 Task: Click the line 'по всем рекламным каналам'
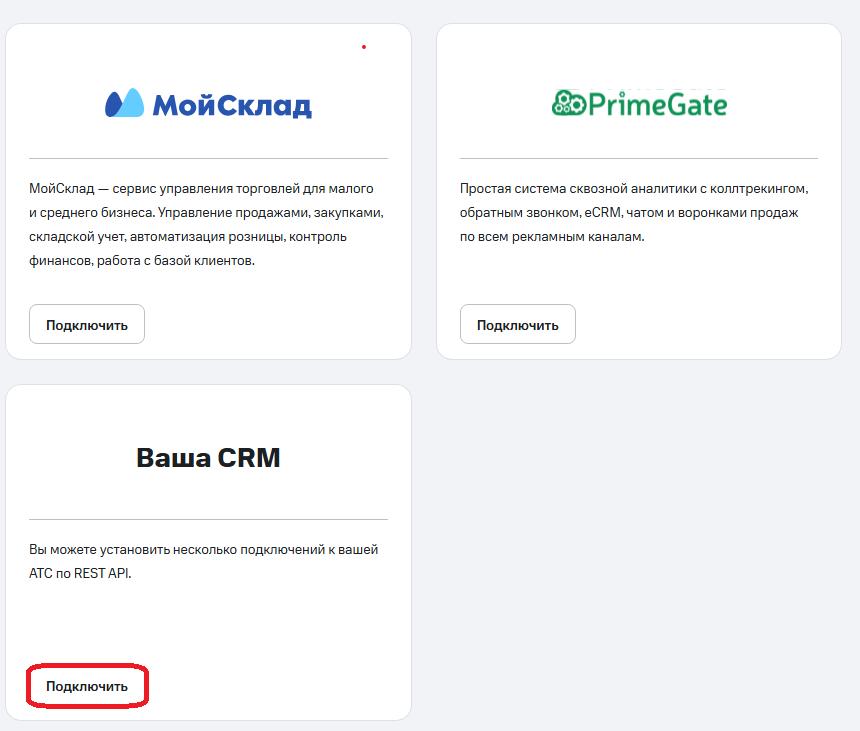[552, 237]
